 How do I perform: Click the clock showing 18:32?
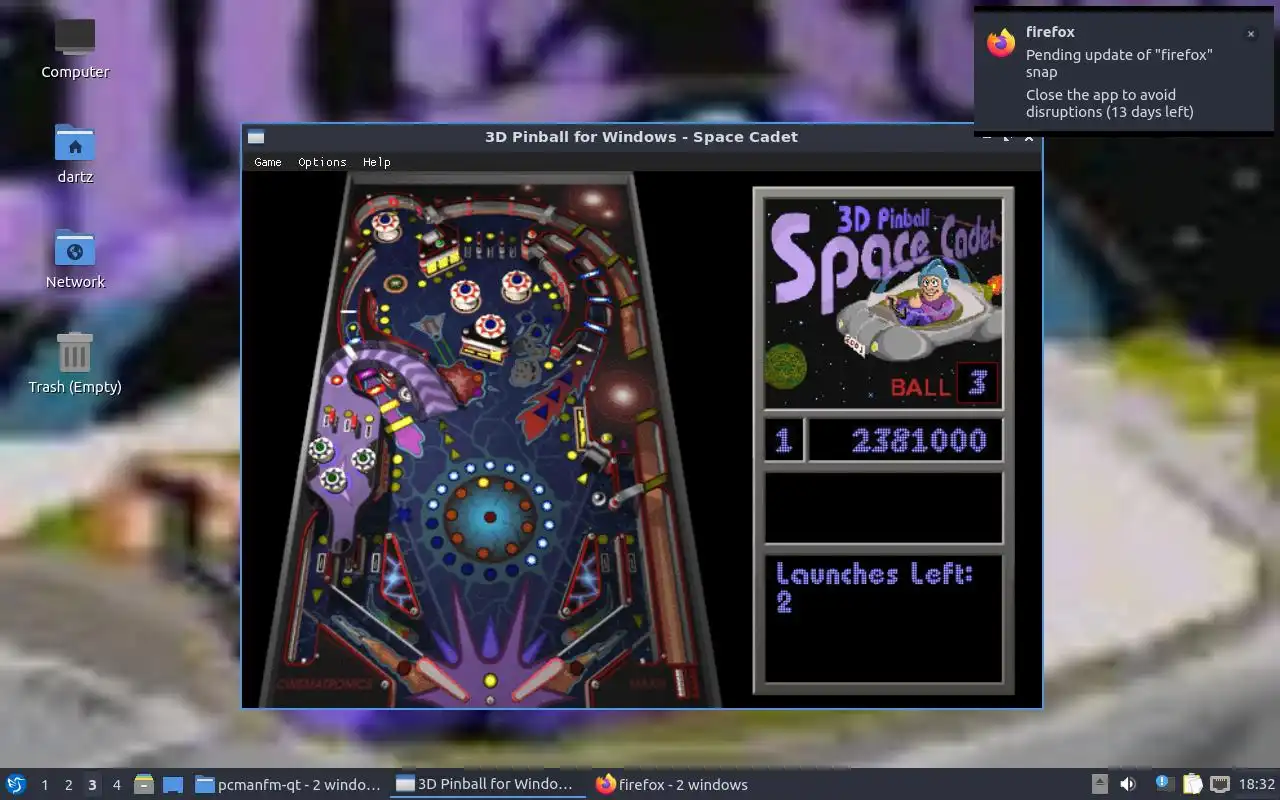[1257, 785]
